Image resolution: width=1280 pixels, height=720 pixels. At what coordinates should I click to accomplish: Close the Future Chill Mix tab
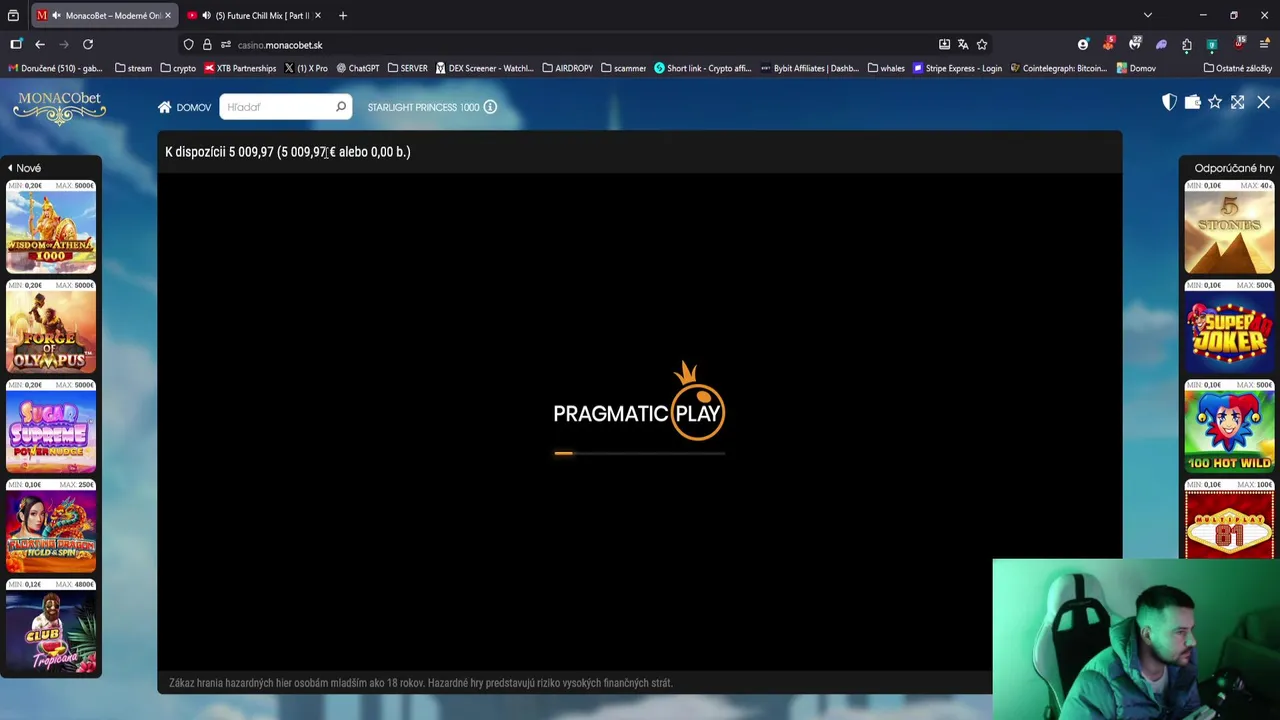coord(318,15)
